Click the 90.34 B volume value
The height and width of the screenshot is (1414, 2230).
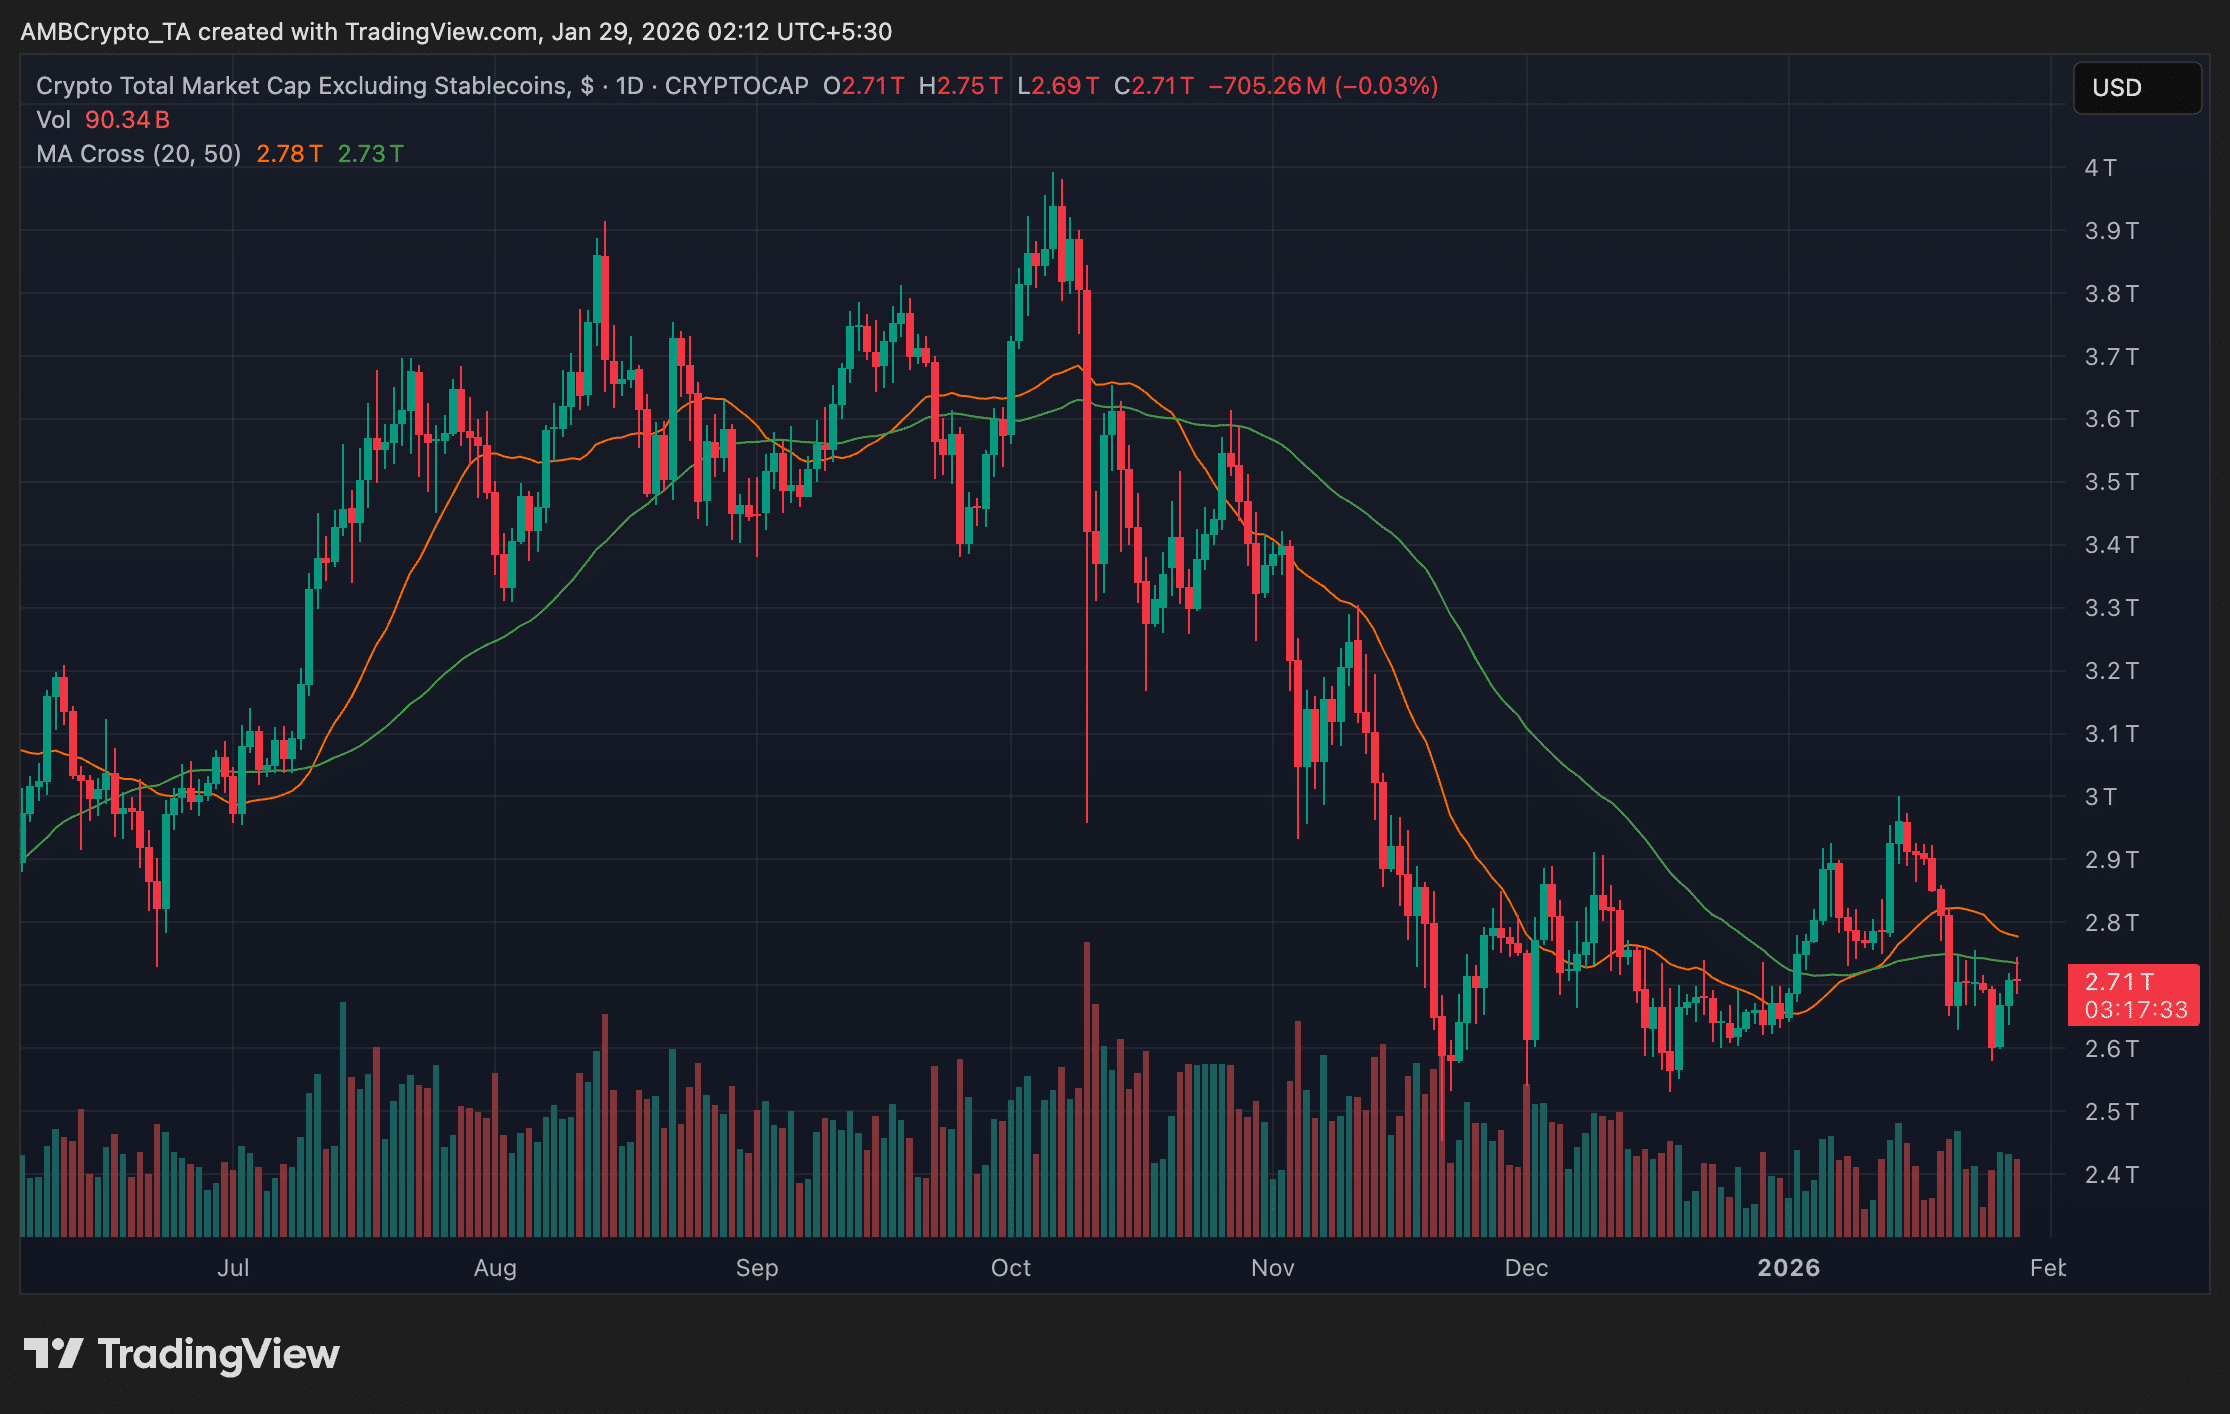(127, 120)
